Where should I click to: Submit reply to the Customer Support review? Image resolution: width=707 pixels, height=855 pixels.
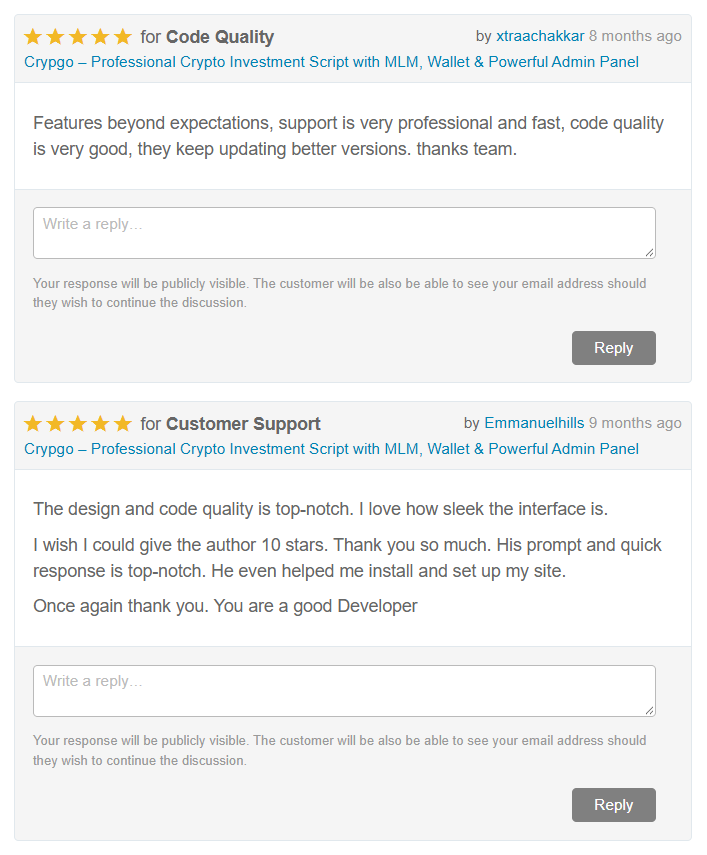point(614,805)
